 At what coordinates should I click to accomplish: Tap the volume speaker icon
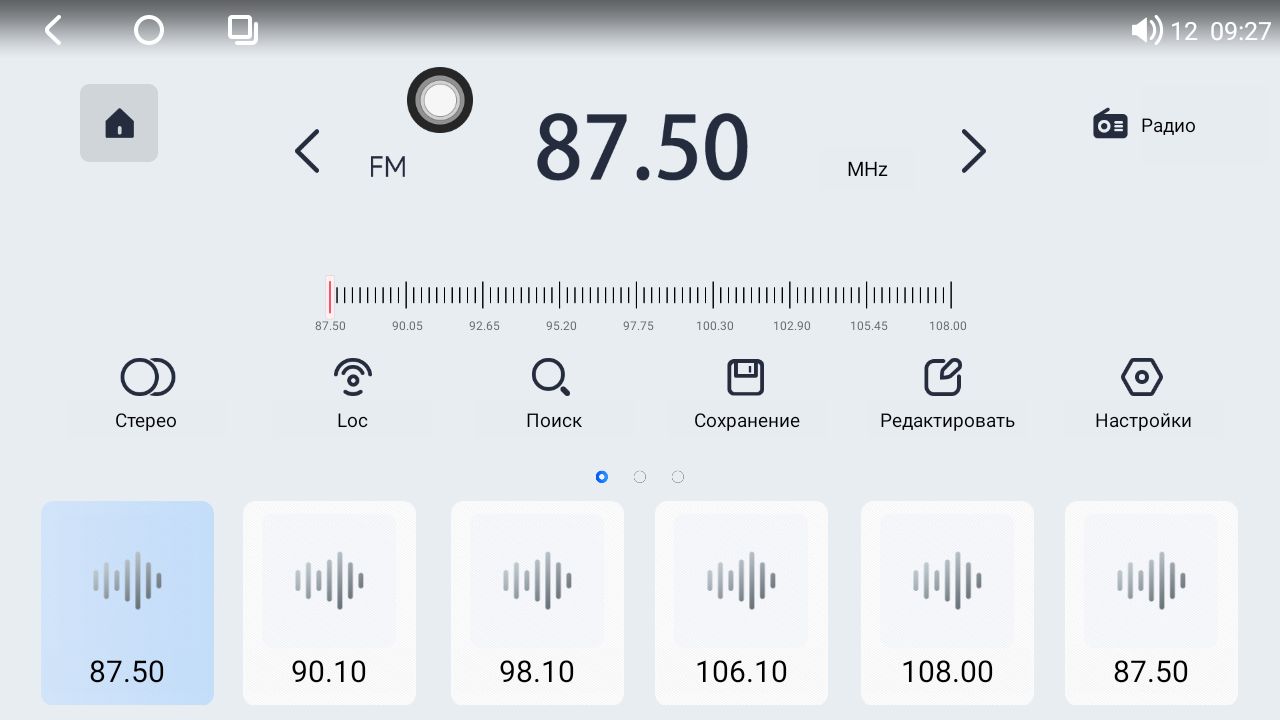tap(1145, 31)
